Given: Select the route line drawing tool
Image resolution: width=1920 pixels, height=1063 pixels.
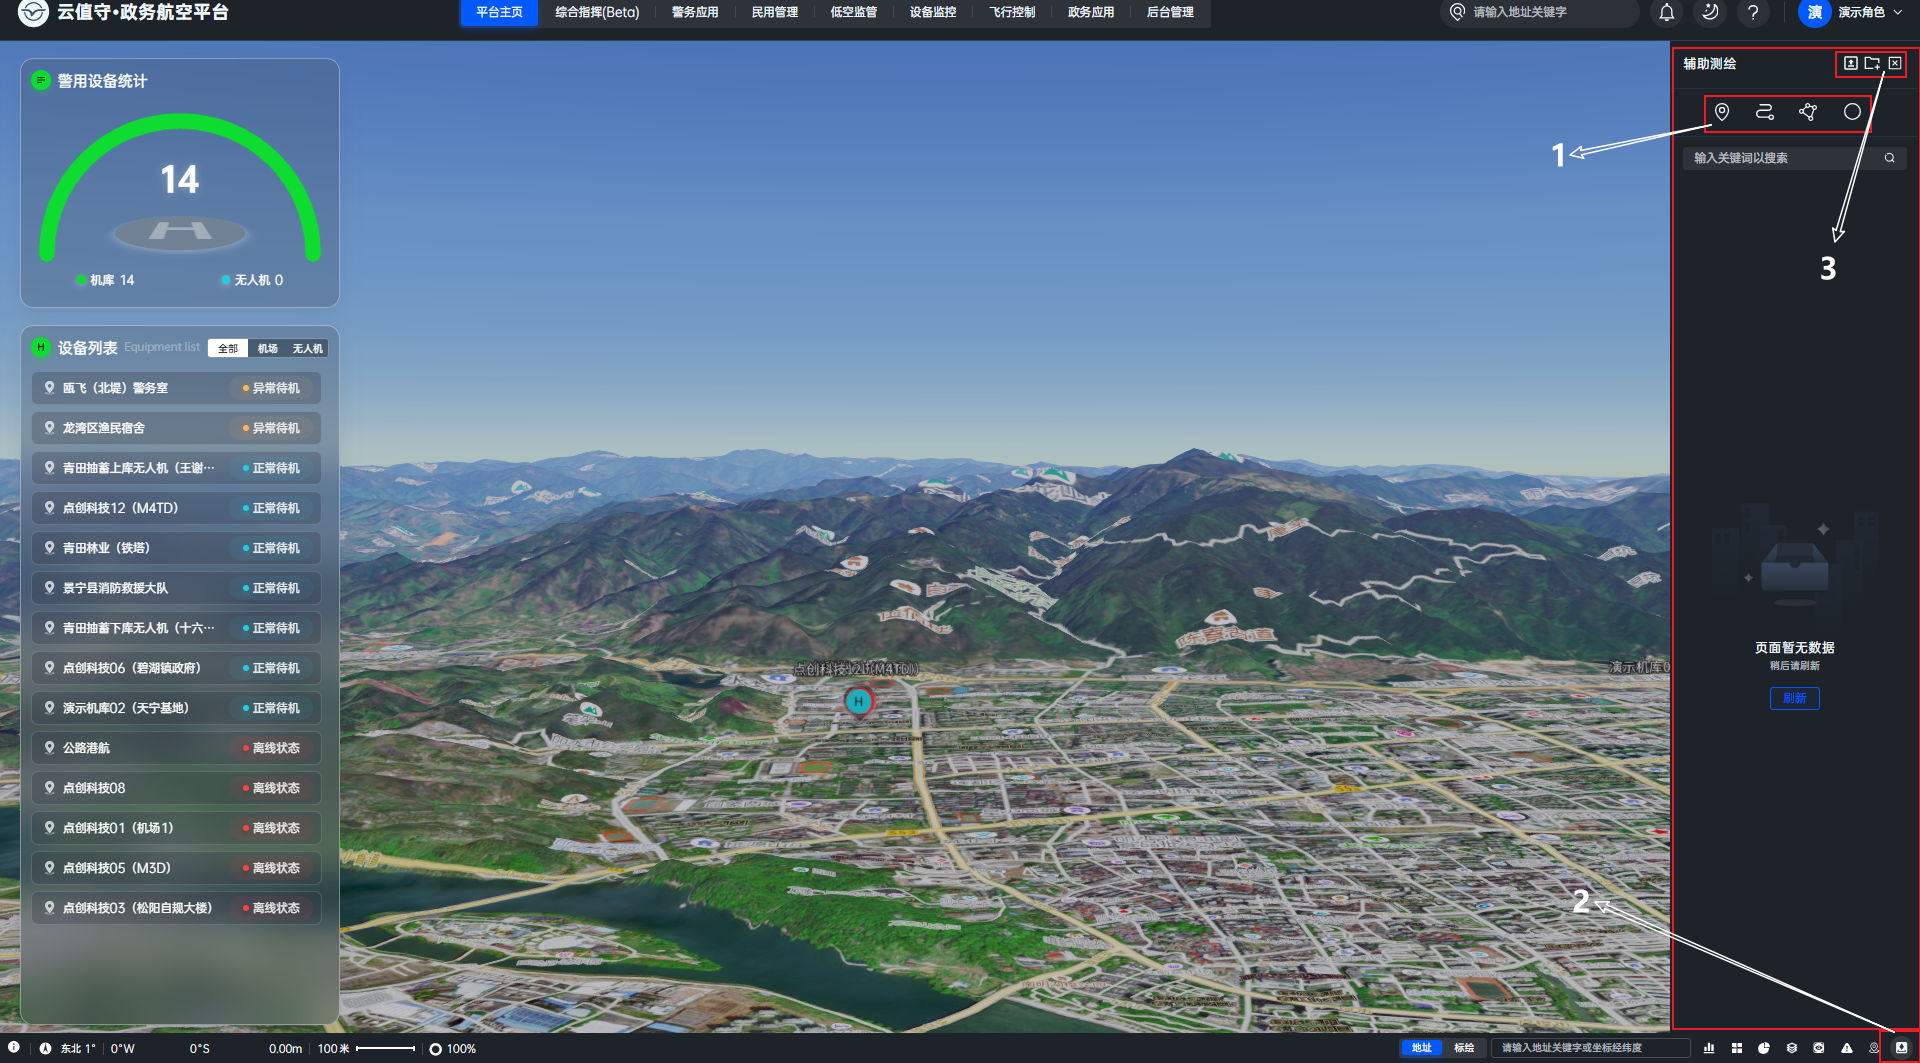Looking at the screenshot, I should [1765, 112].
